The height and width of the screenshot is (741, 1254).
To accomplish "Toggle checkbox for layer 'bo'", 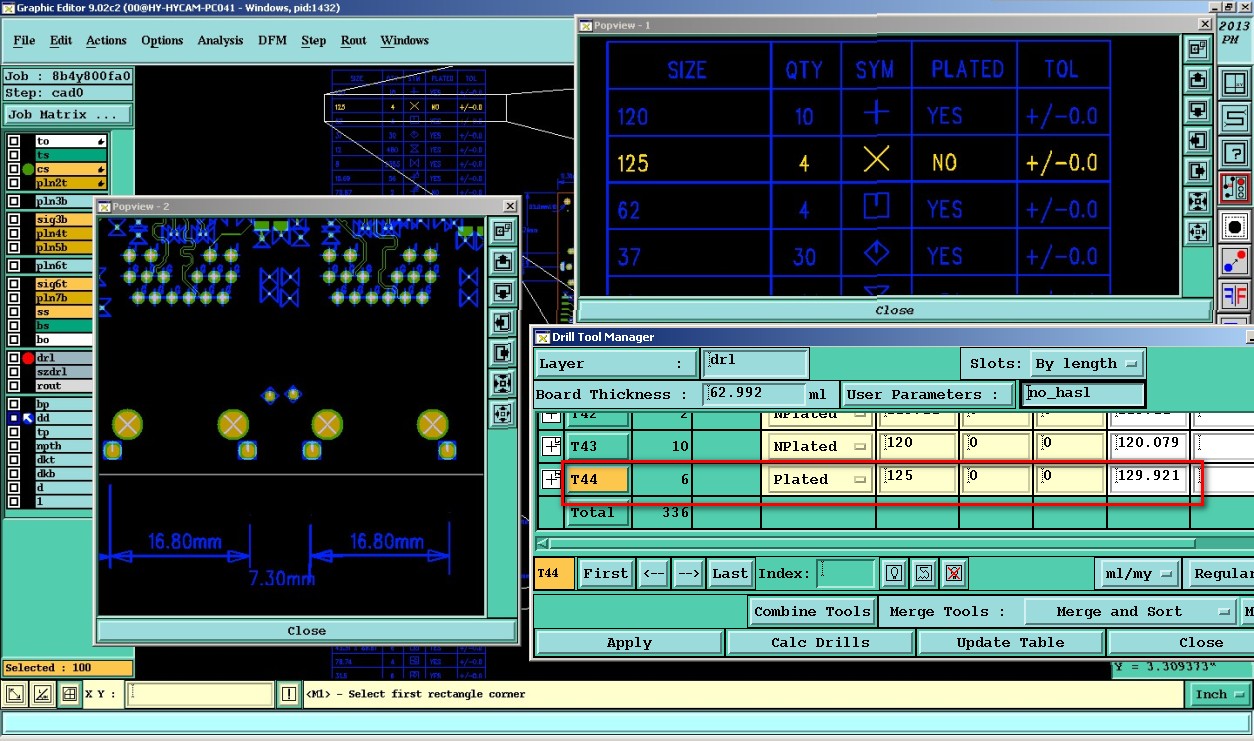I will (x=14, y=340).
